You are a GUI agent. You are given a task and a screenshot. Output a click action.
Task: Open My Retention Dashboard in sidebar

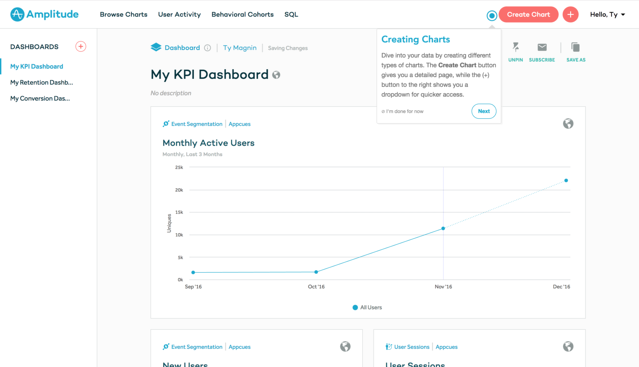pos(42,82)
